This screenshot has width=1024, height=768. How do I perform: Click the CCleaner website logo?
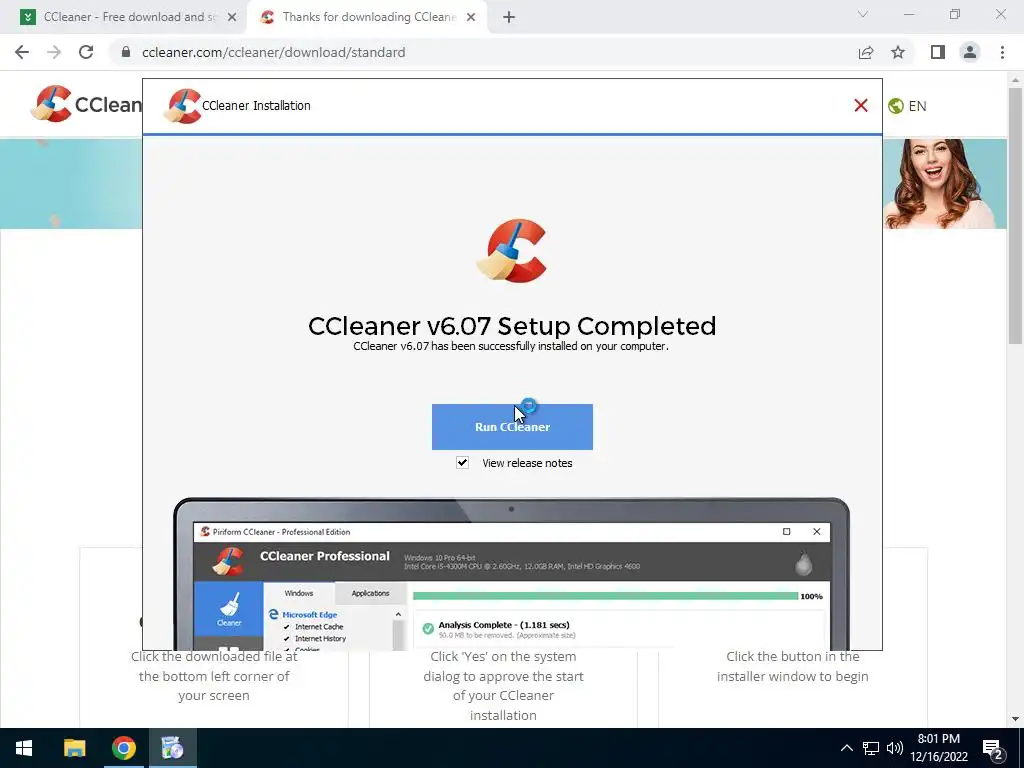(86, 104)
